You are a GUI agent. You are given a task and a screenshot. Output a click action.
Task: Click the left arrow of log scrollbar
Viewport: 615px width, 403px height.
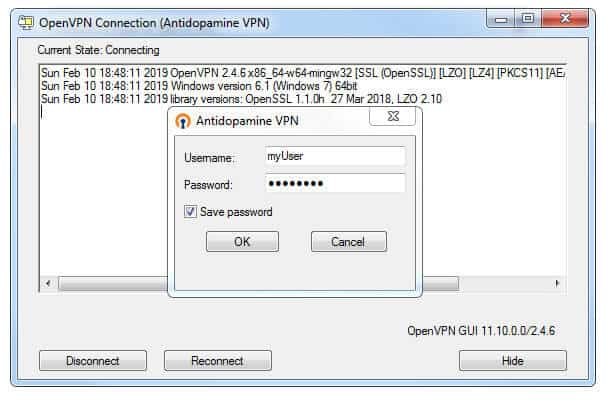48,283
